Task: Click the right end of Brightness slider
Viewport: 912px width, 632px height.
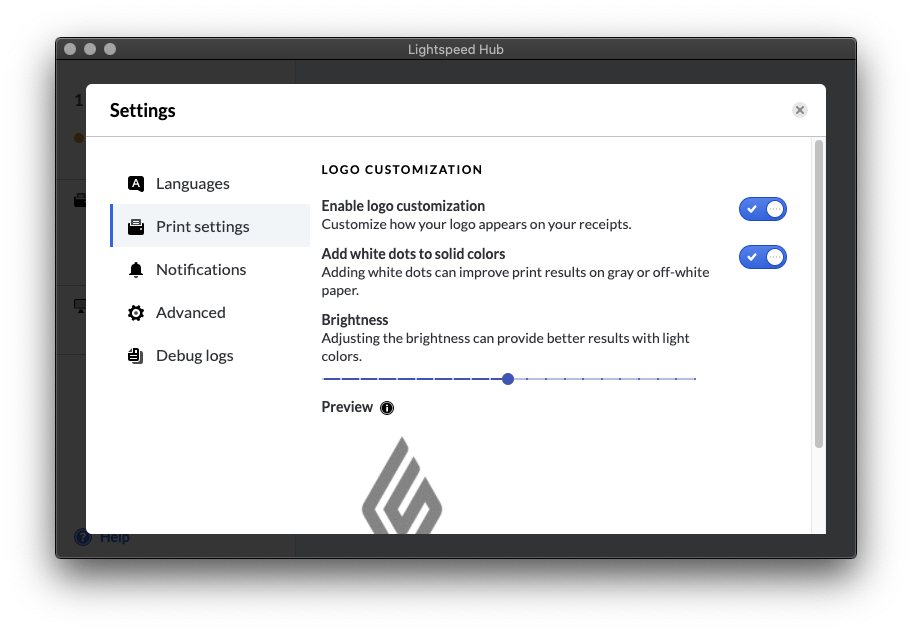Action: pyautogui.click(x=694, y=379)
